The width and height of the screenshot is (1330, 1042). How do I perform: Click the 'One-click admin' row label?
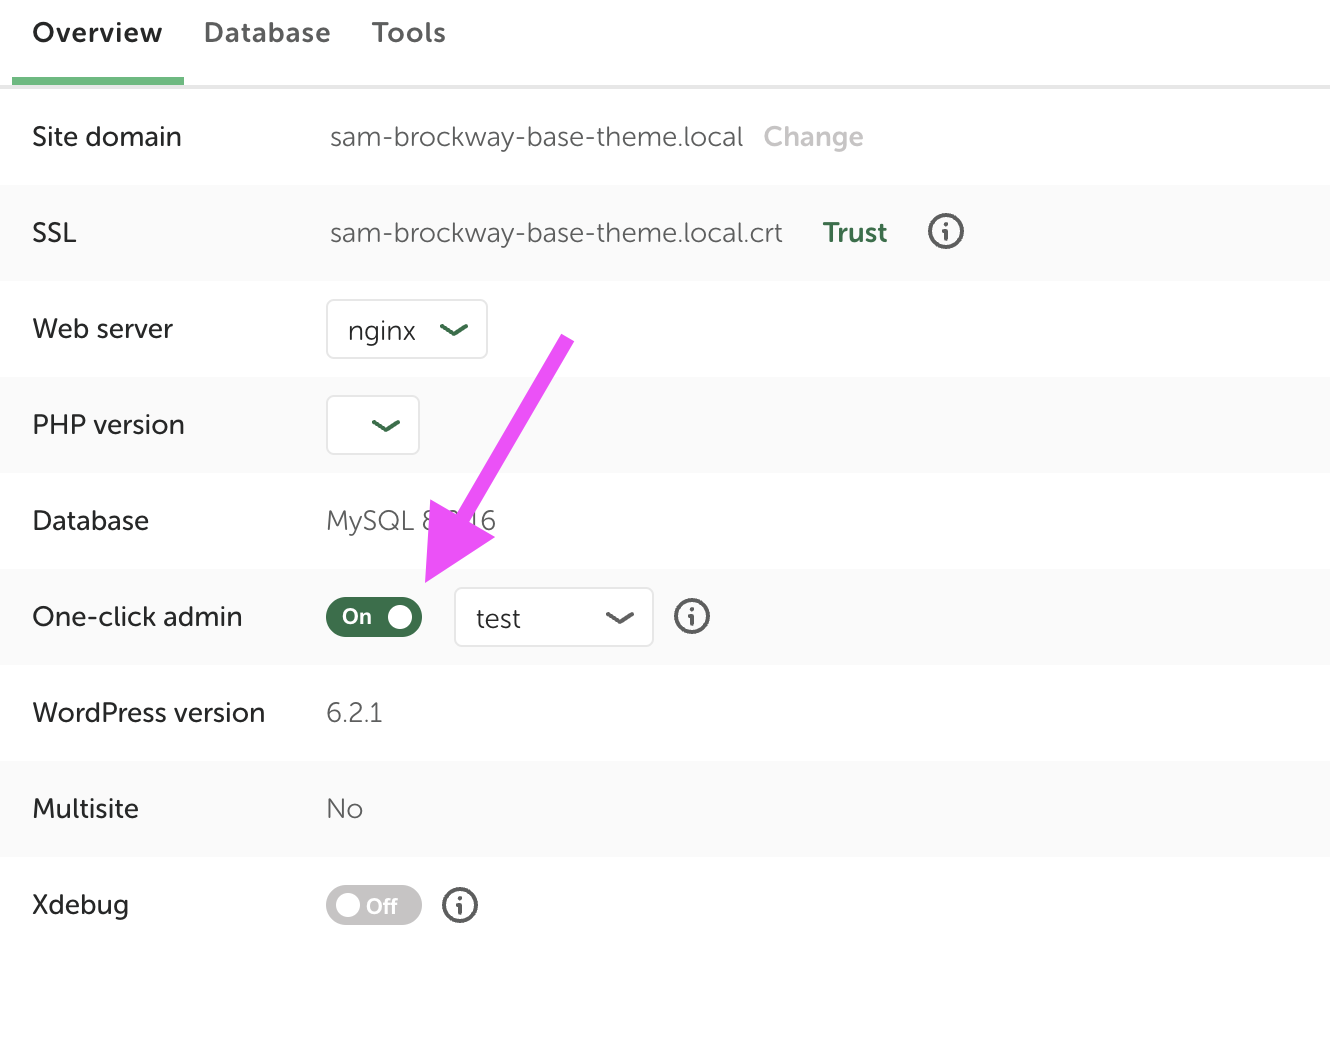(137, 617)
